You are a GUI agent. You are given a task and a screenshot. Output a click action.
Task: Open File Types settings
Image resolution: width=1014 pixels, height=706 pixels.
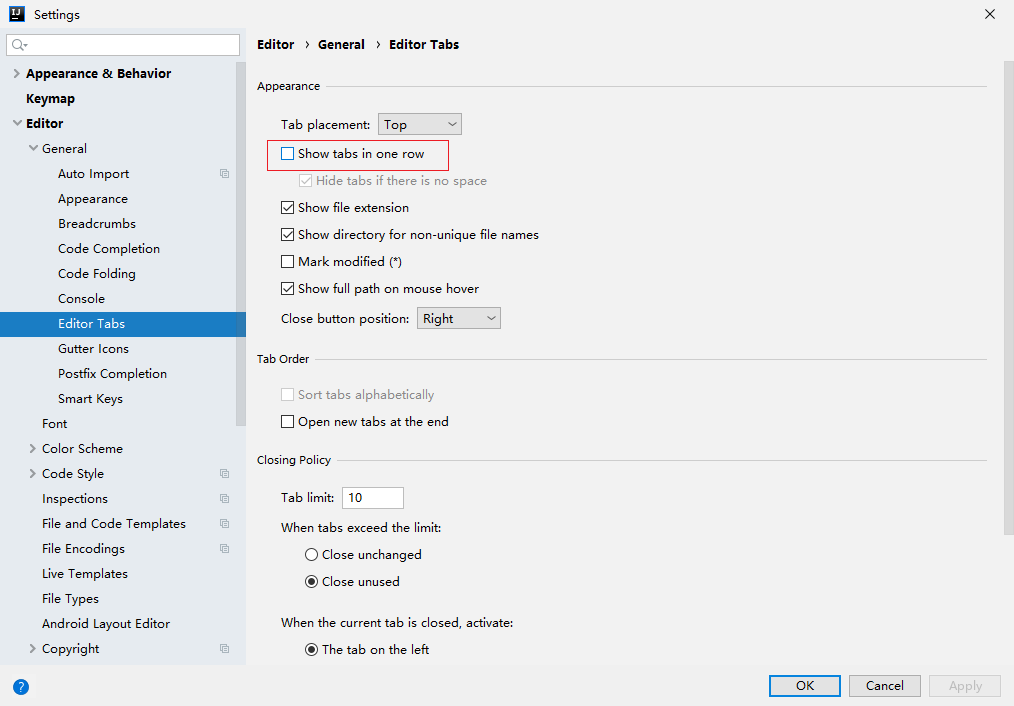pos(70,599)
